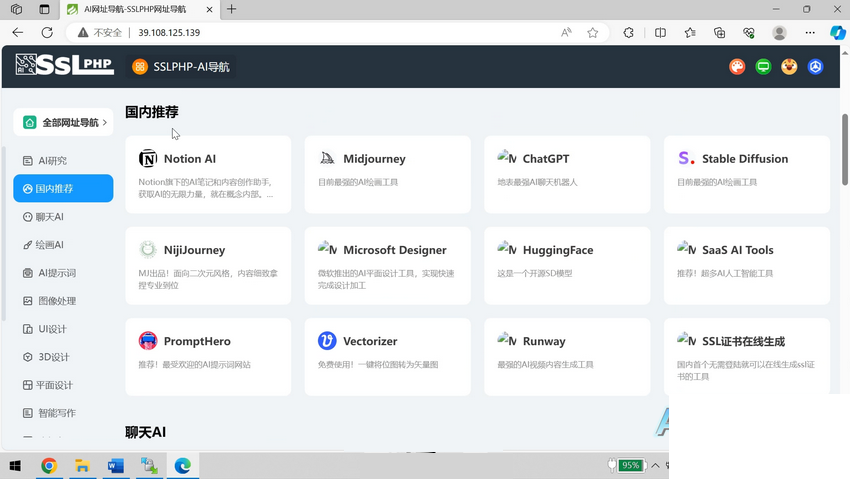Open UI设计 category in sidebar
Screen dimensions: 850x479
(x=63, y=329)
